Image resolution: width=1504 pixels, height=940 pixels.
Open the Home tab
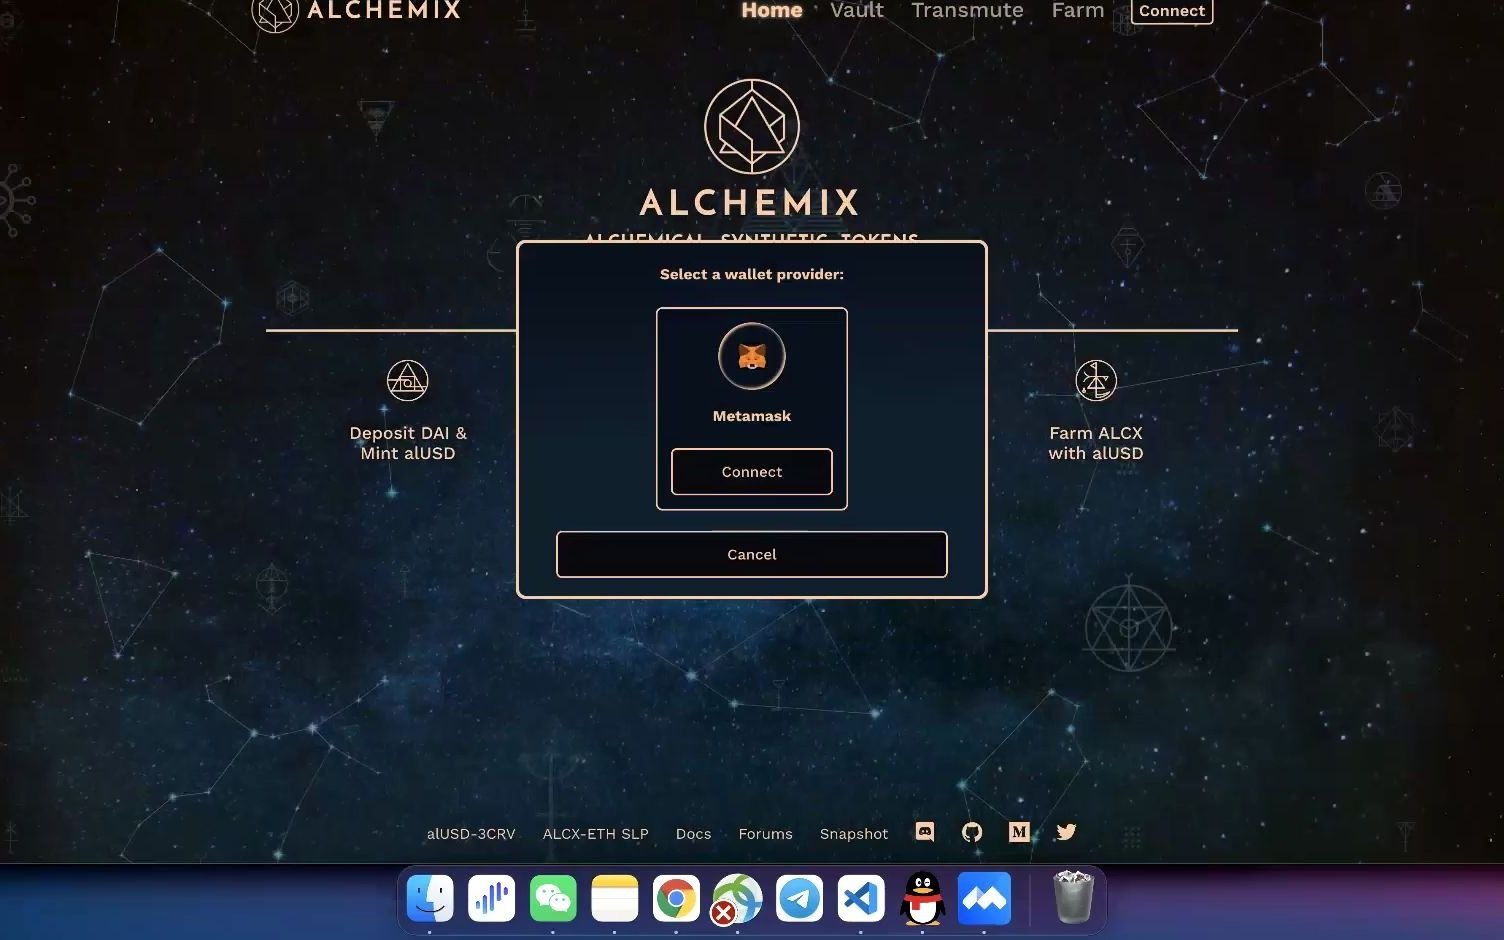tap(772, 10)
